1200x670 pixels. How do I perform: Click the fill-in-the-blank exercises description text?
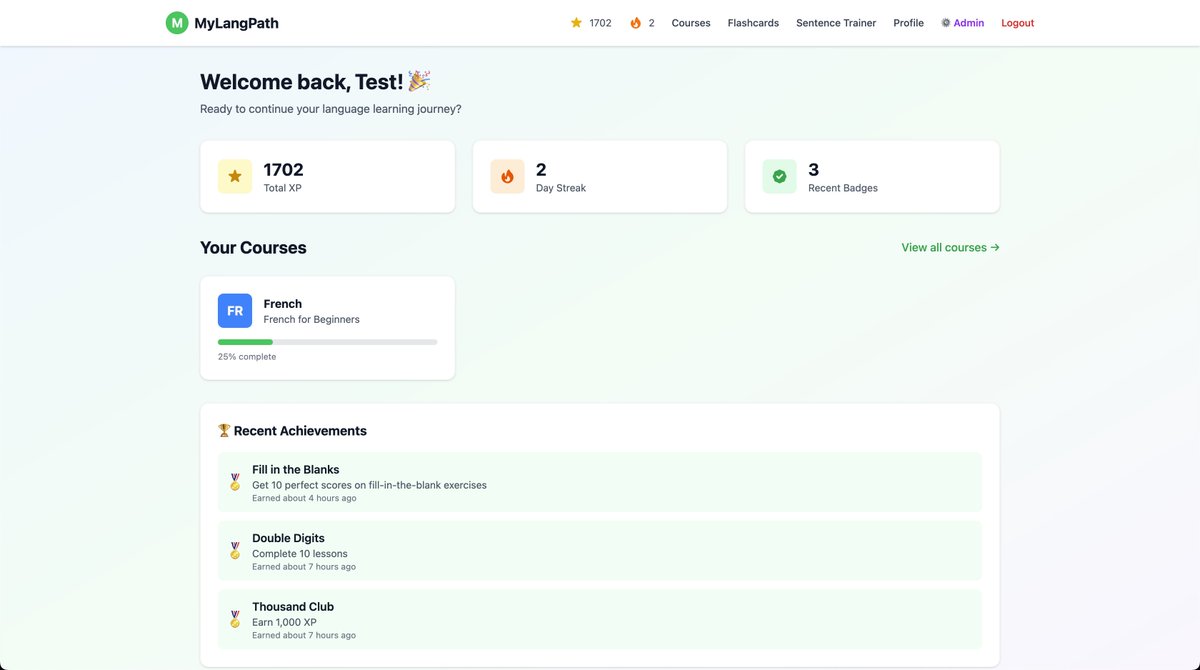pyautogui.click(x=369, y=485)
